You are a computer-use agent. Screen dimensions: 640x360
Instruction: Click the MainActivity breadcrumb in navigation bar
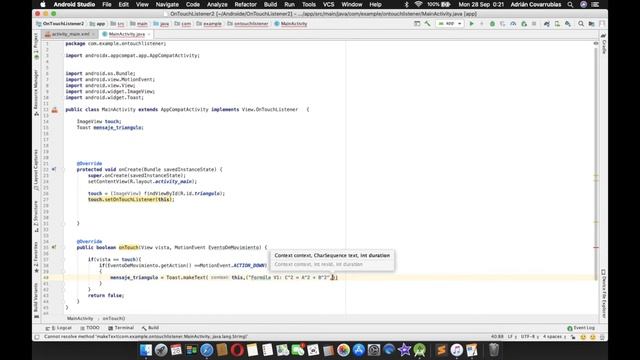(291, 24)
